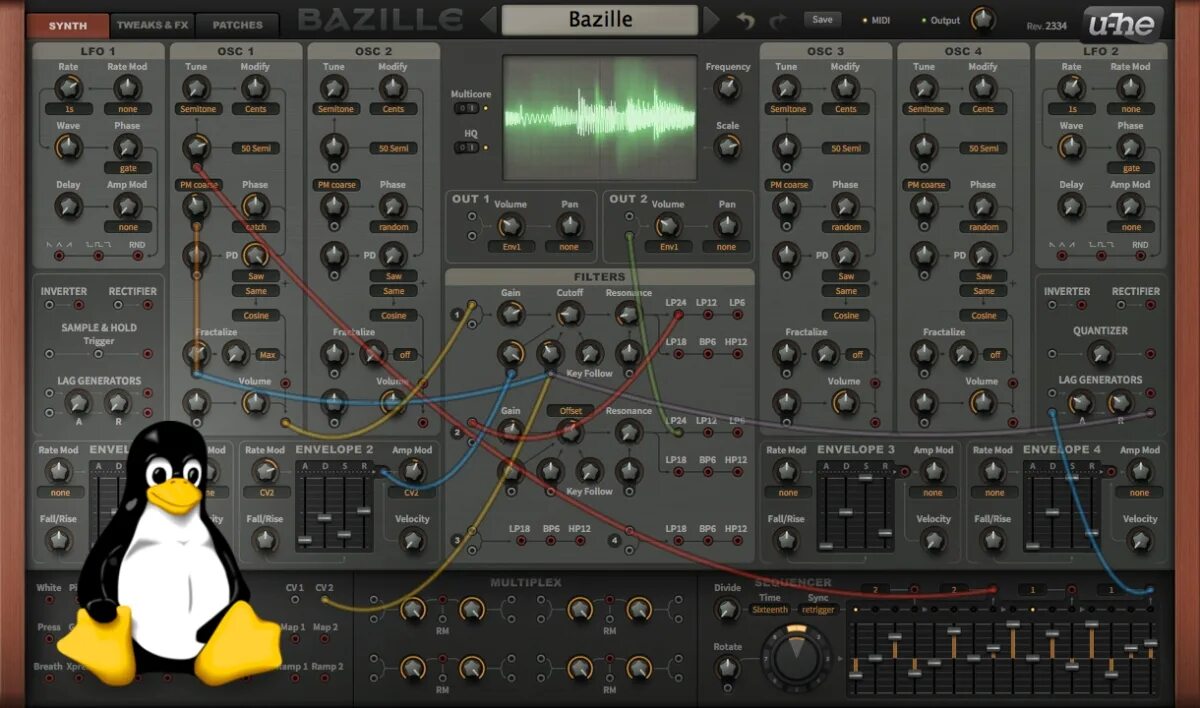Switch to the SYNTH tab

point(67,24)
